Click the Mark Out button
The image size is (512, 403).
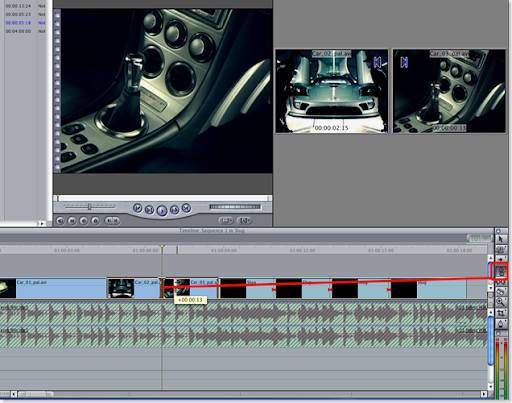coord(116,221)
